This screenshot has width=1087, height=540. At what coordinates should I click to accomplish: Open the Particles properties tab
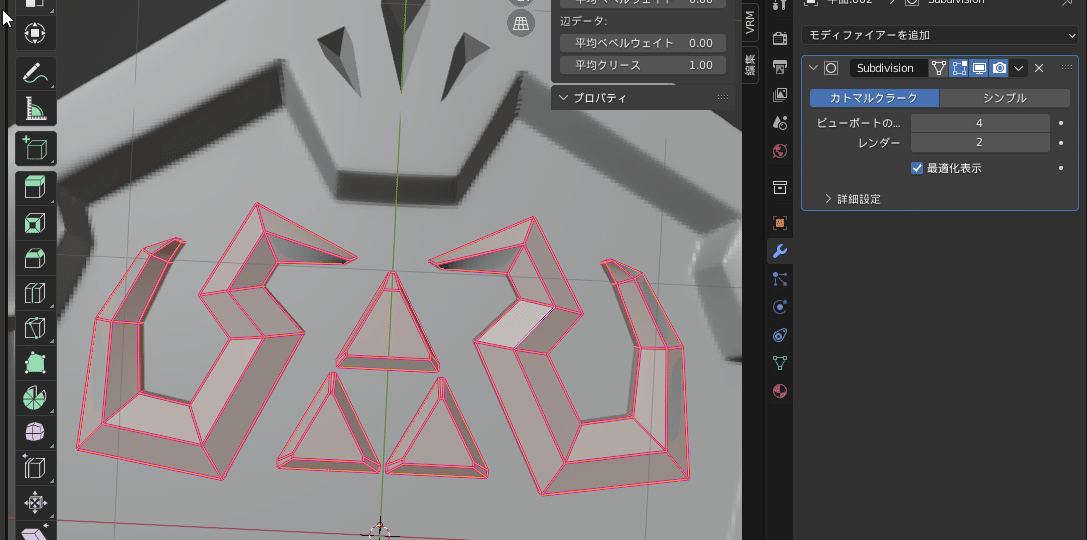click(780, 279)
